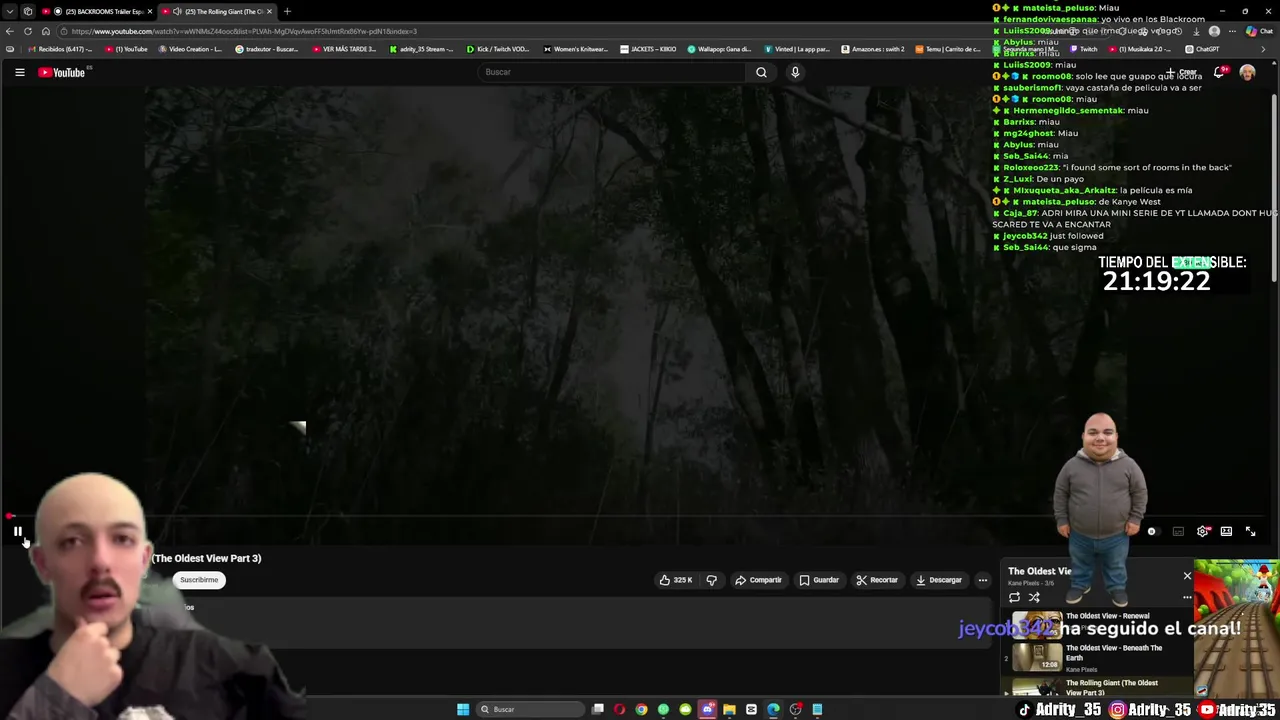The image size is (1280, 720).
Task: Open CapCut from the taskbar
Action: (751, 709)
